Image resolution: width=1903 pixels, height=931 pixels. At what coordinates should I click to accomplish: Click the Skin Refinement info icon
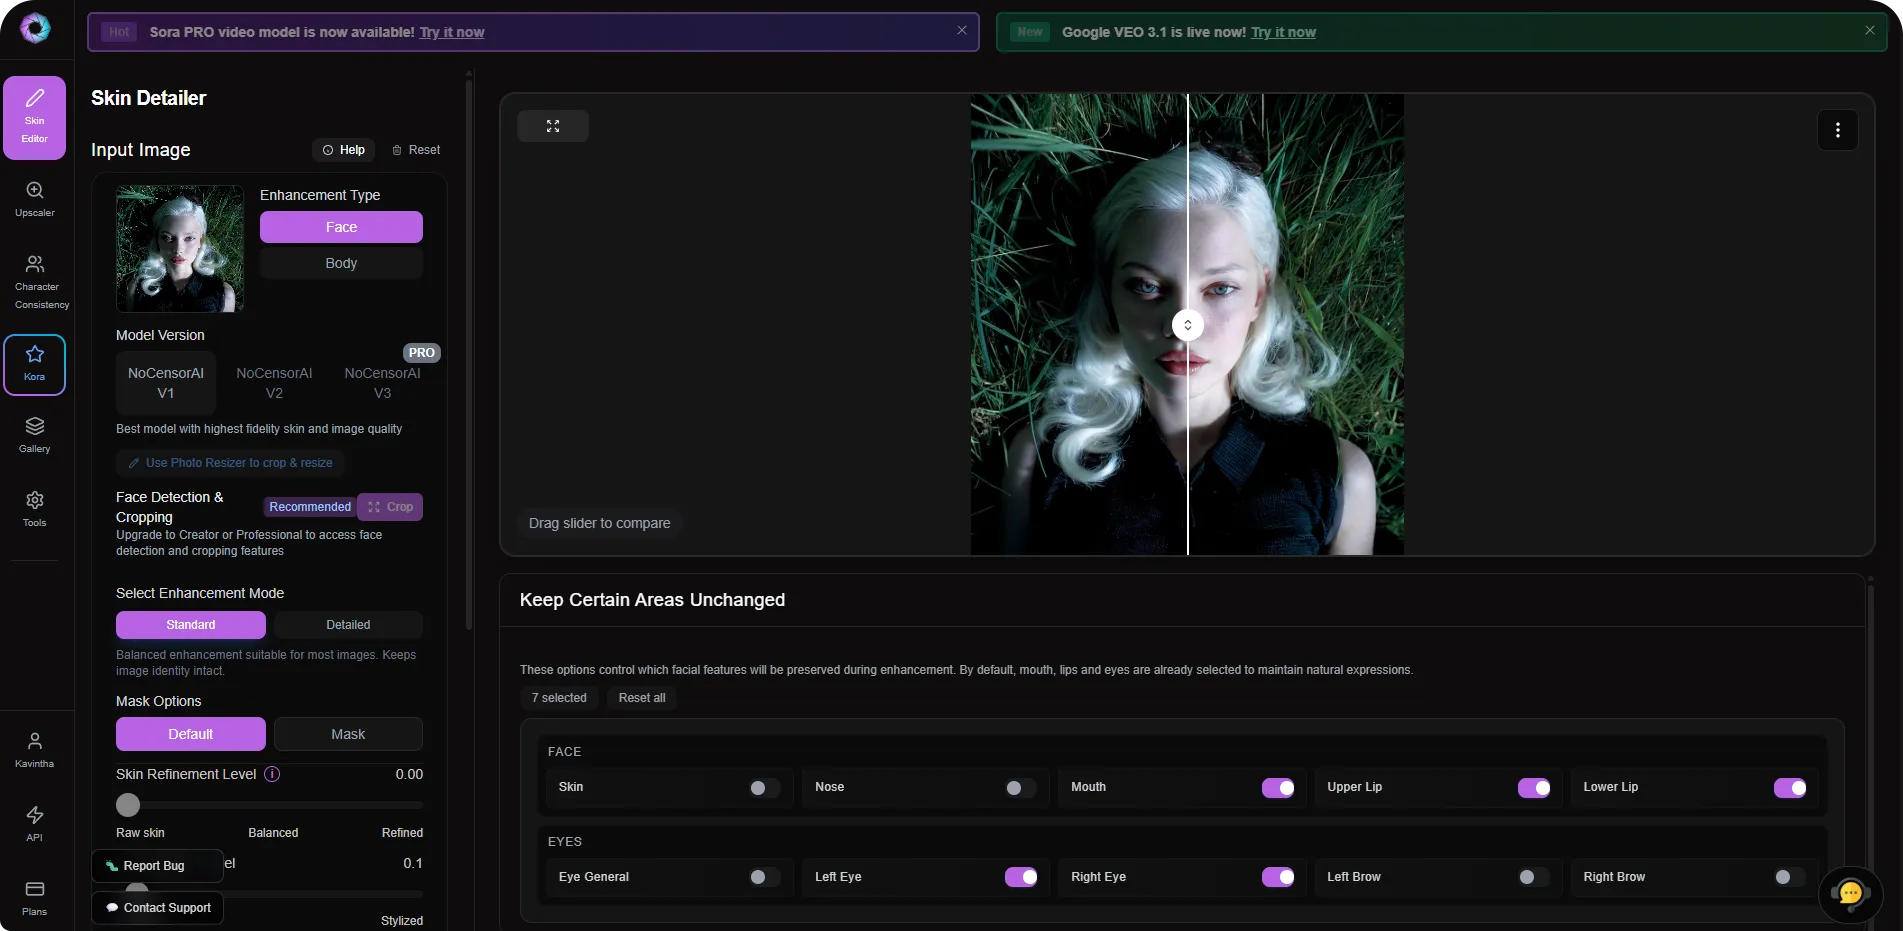(272, 774)
